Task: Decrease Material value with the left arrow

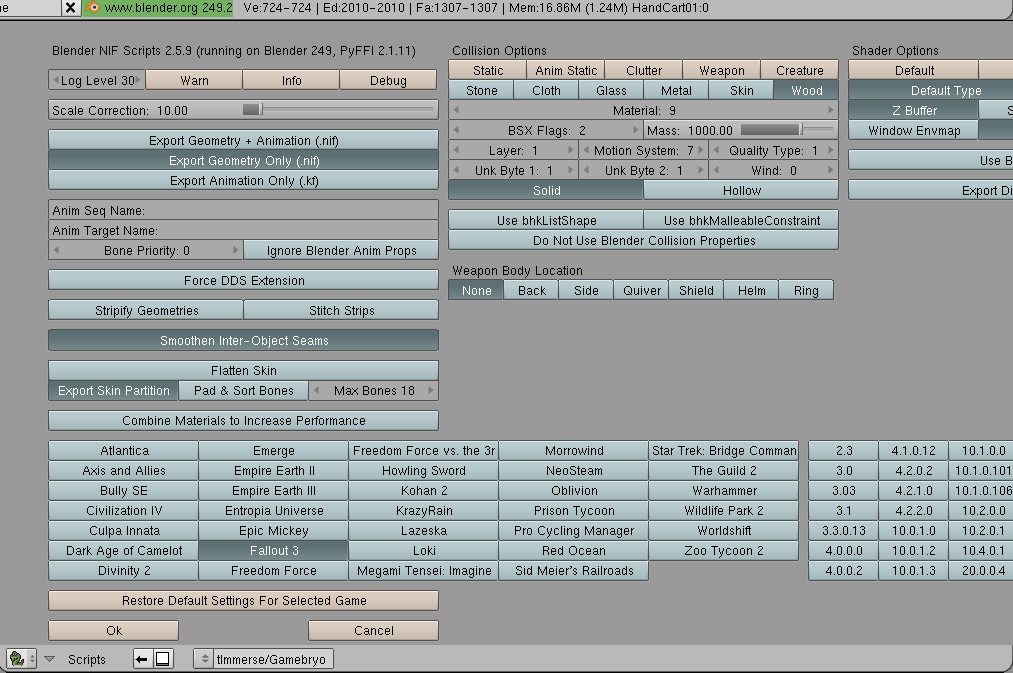Action: coord(456,110)
